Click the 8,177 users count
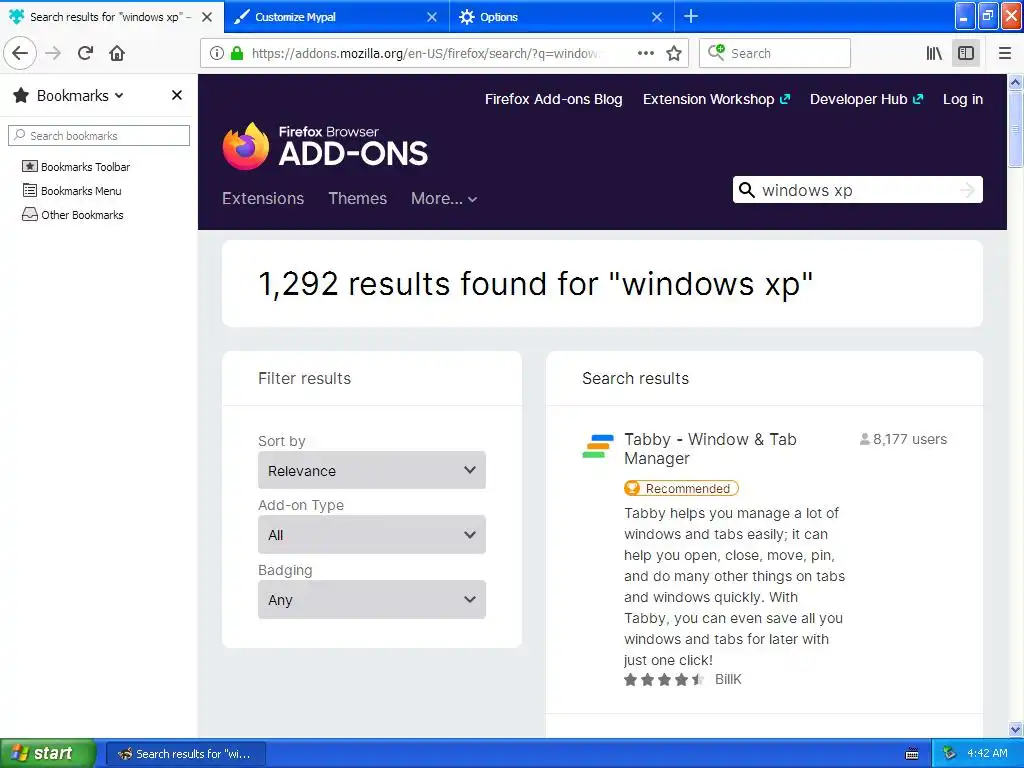The width and height of the screenshot is (1024, 768). 903,439
